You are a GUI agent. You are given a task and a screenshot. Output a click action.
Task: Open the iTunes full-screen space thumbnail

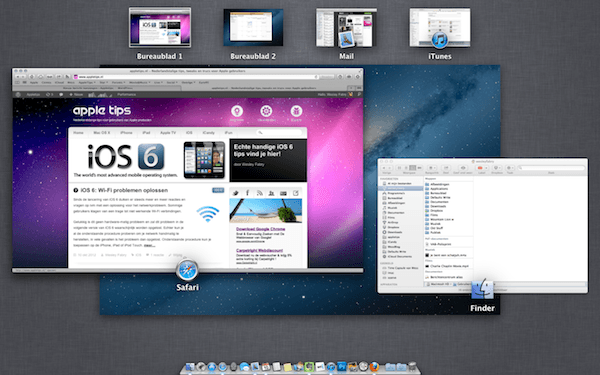(x=440, y=28)
